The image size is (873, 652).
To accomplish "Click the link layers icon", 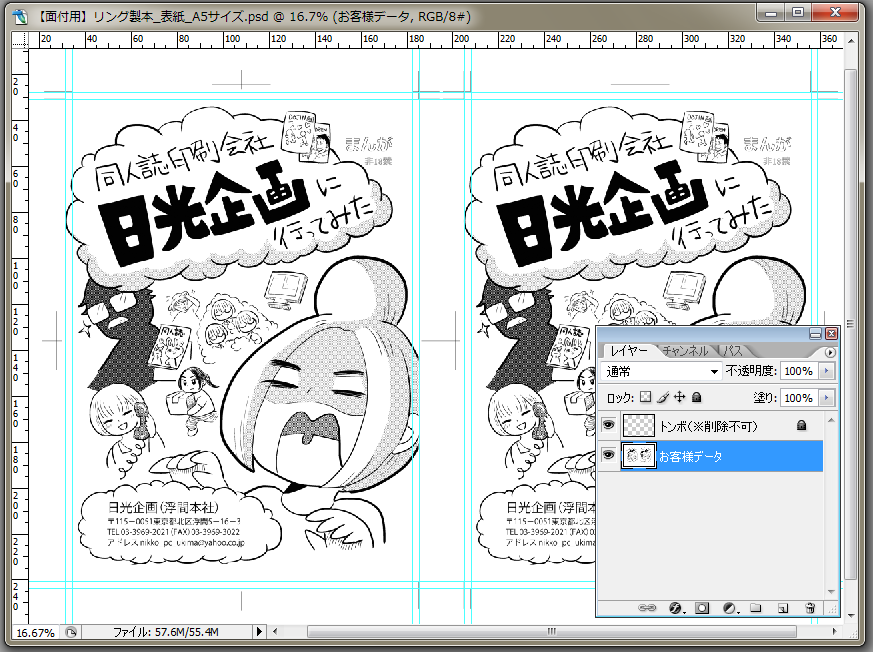I will pos(647,607).
